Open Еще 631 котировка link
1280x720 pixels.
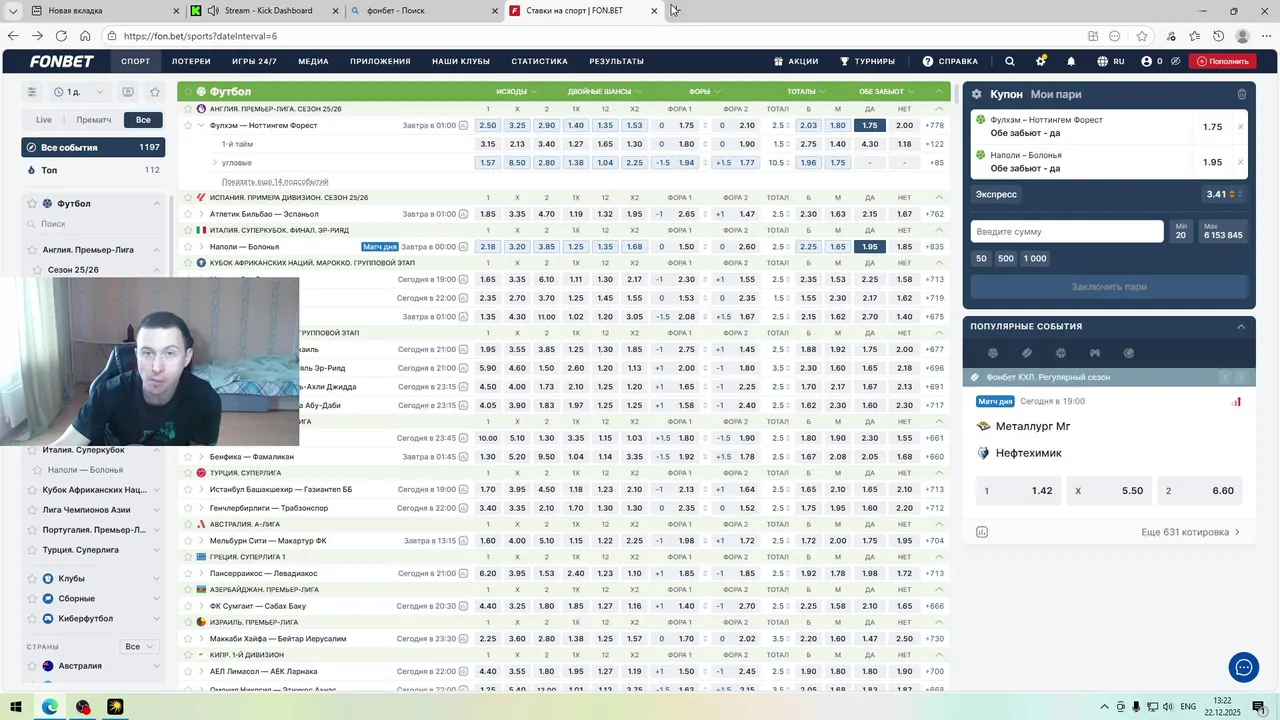[x=1190, y=532]
